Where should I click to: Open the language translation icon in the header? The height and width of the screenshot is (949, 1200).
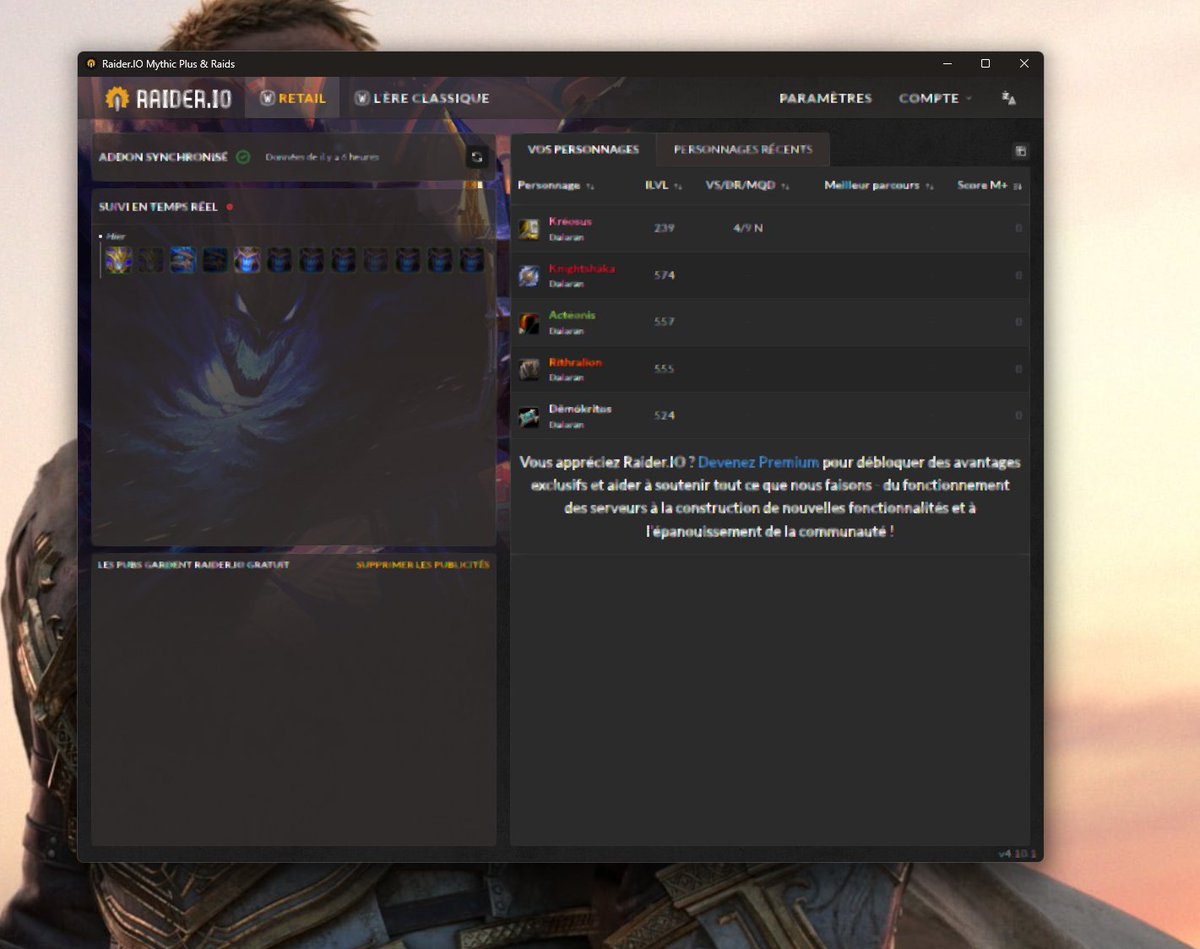(1008, 98)
